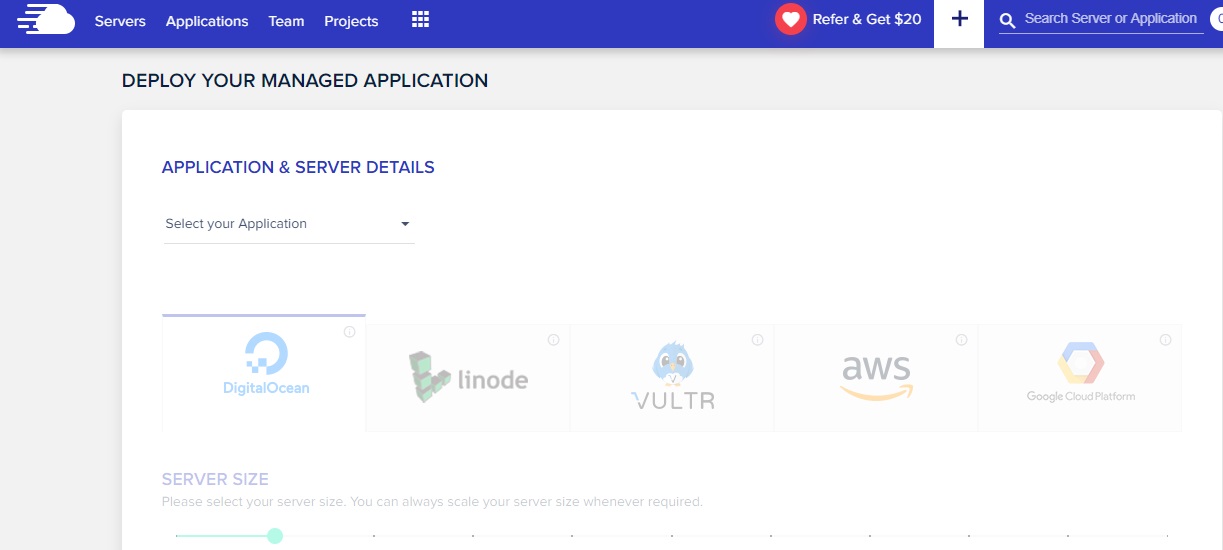This screenshot has width=1223, height=550.
Task: Click Google Cloud Platform info icon
Action: coord(1165,340)
